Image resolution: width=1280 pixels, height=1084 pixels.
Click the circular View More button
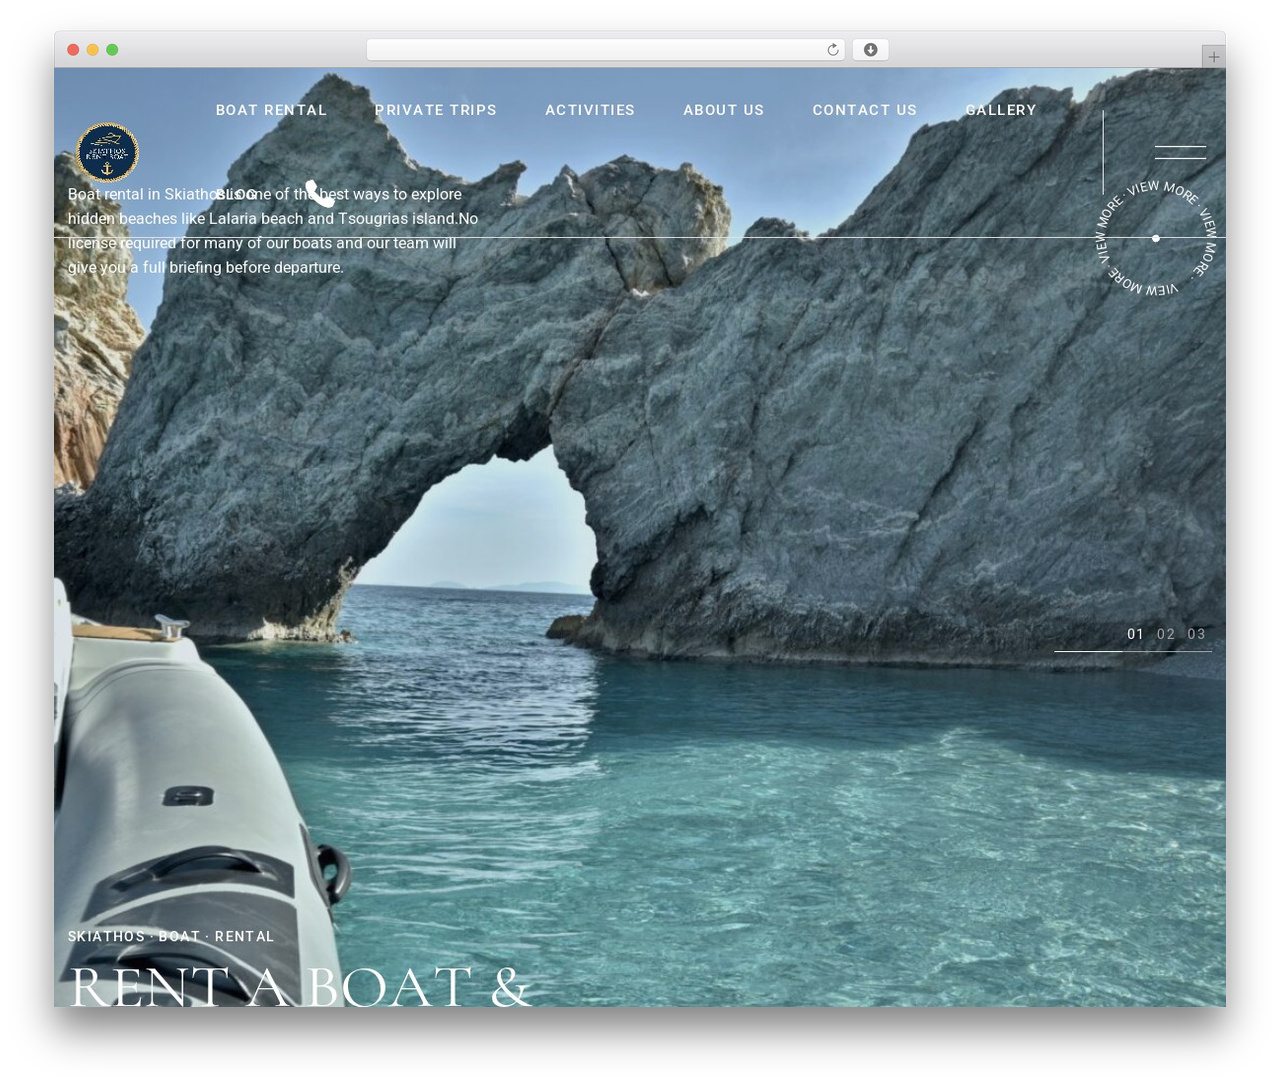pos(1156,238)
